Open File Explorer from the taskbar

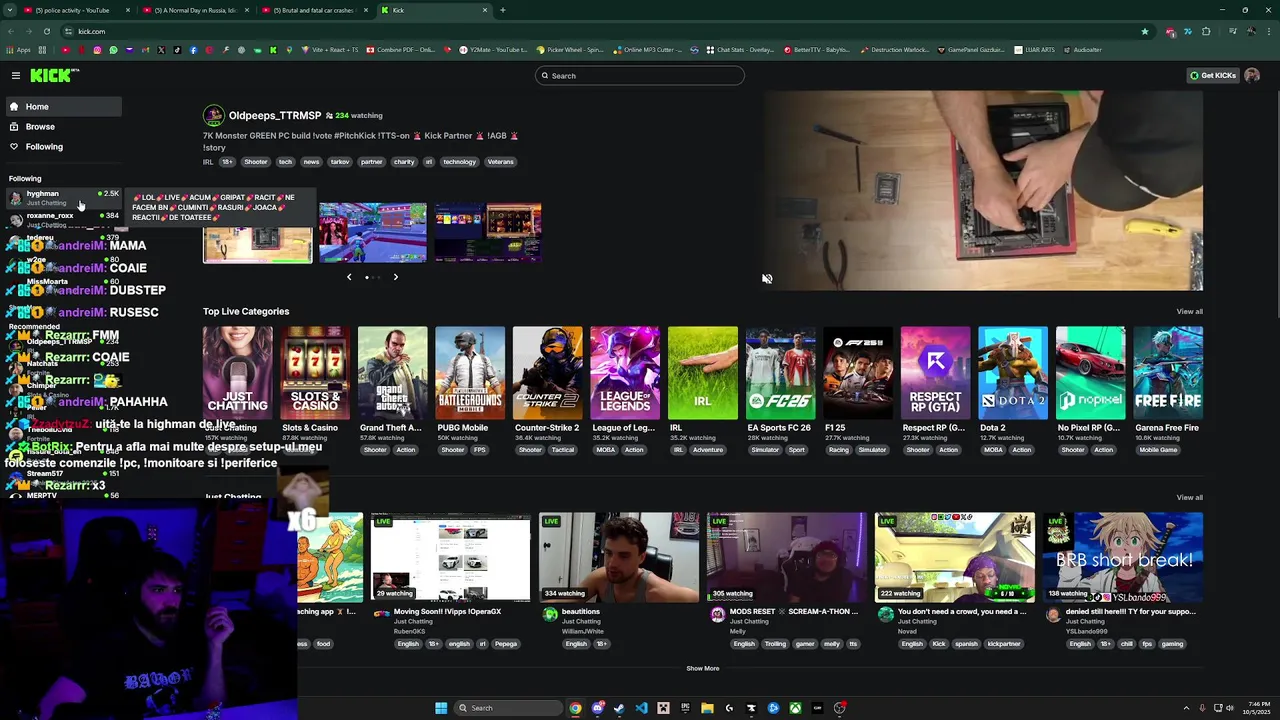click(707, 708)
